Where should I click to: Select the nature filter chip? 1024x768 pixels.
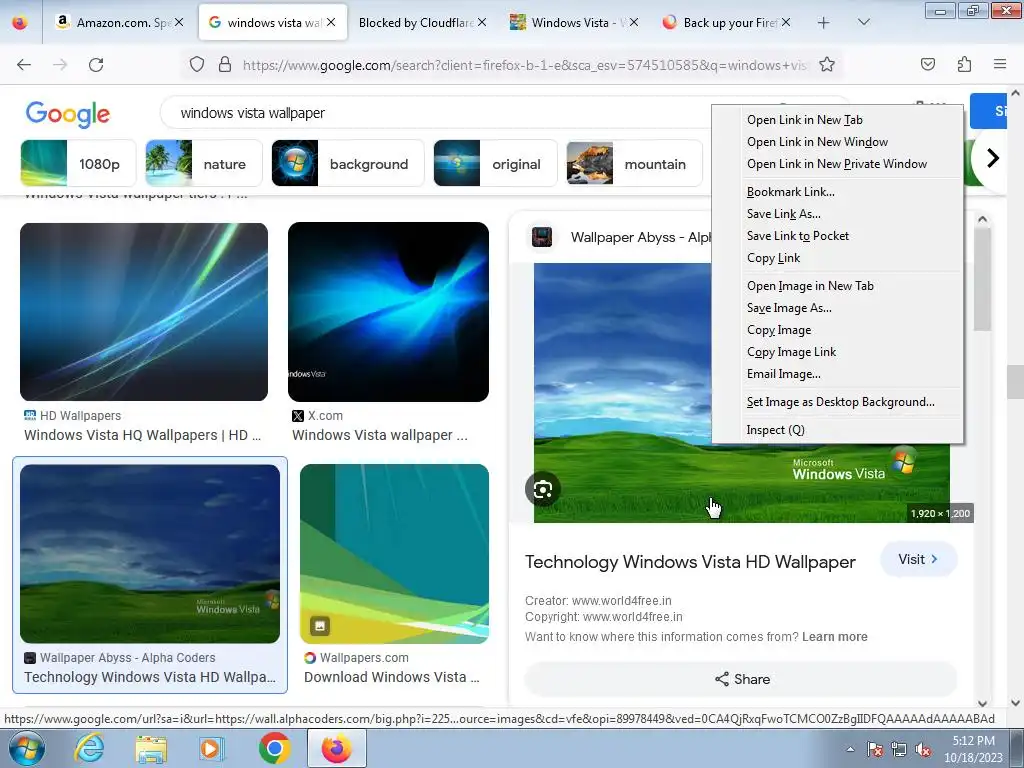click(204, 163)
